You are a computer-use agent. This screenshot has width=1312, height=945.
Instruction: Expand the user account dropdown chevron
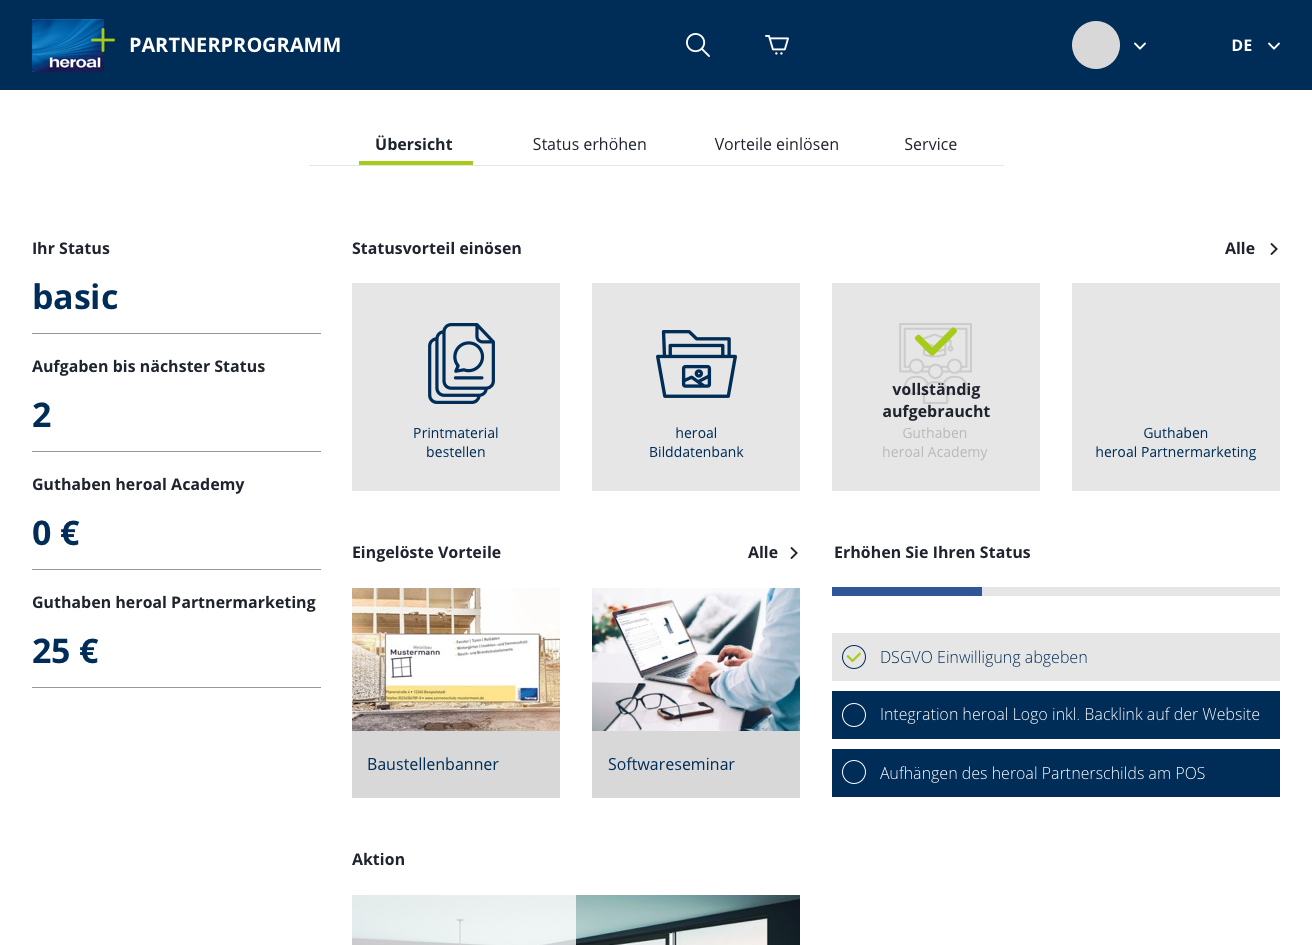click(x=1140, y=46)
